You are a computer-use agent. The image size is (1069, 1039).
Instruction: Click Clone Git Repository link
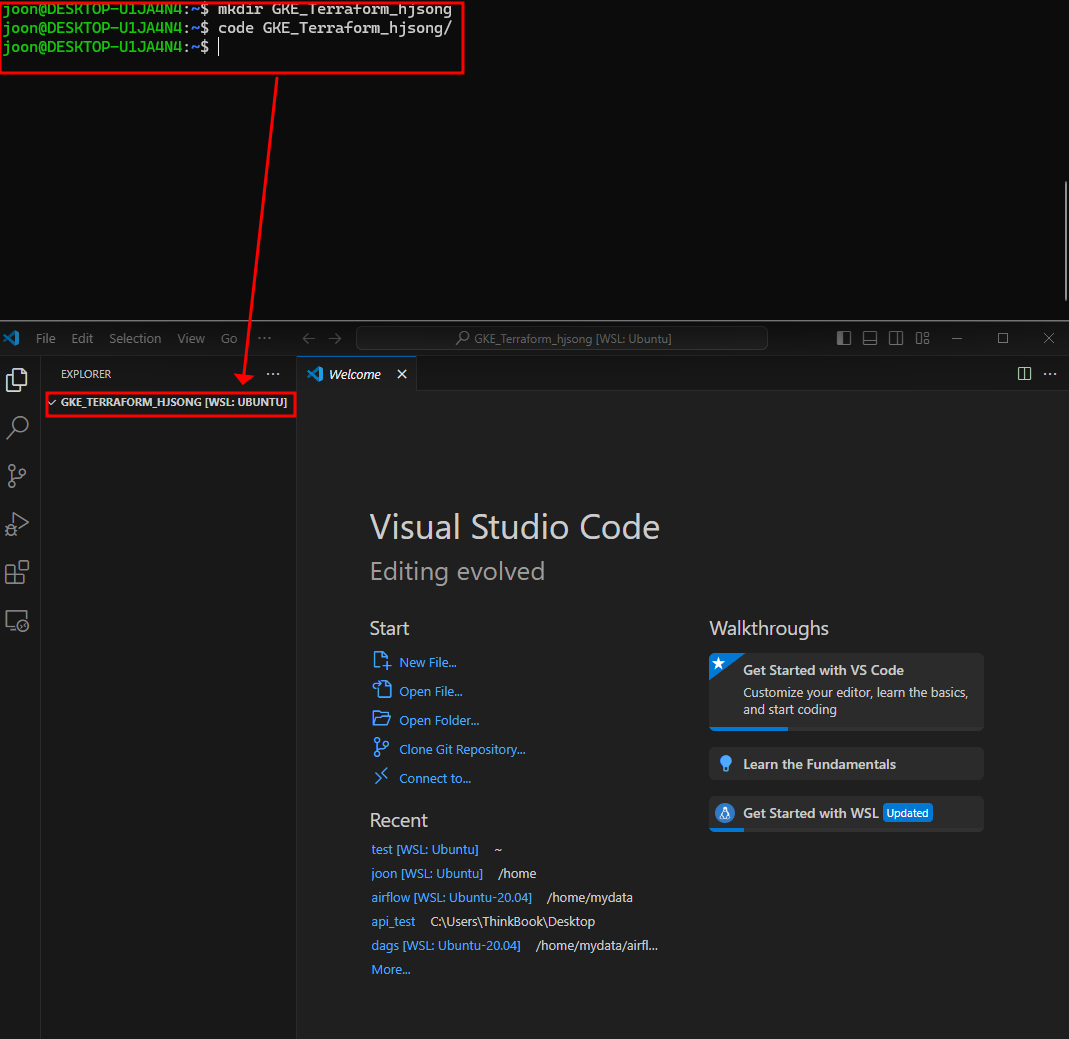pos(462,749)
